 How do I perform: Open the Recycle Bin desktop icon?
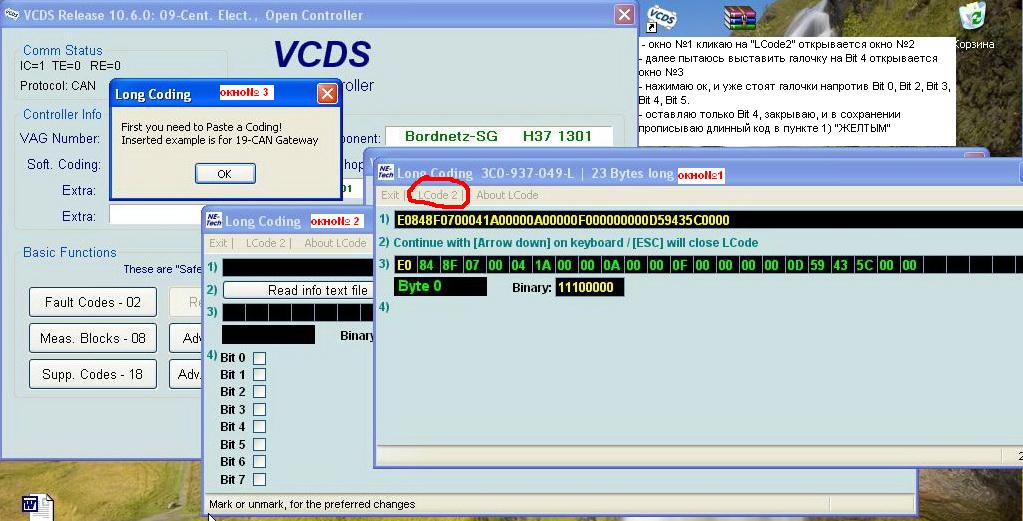(x=972, y=18)
